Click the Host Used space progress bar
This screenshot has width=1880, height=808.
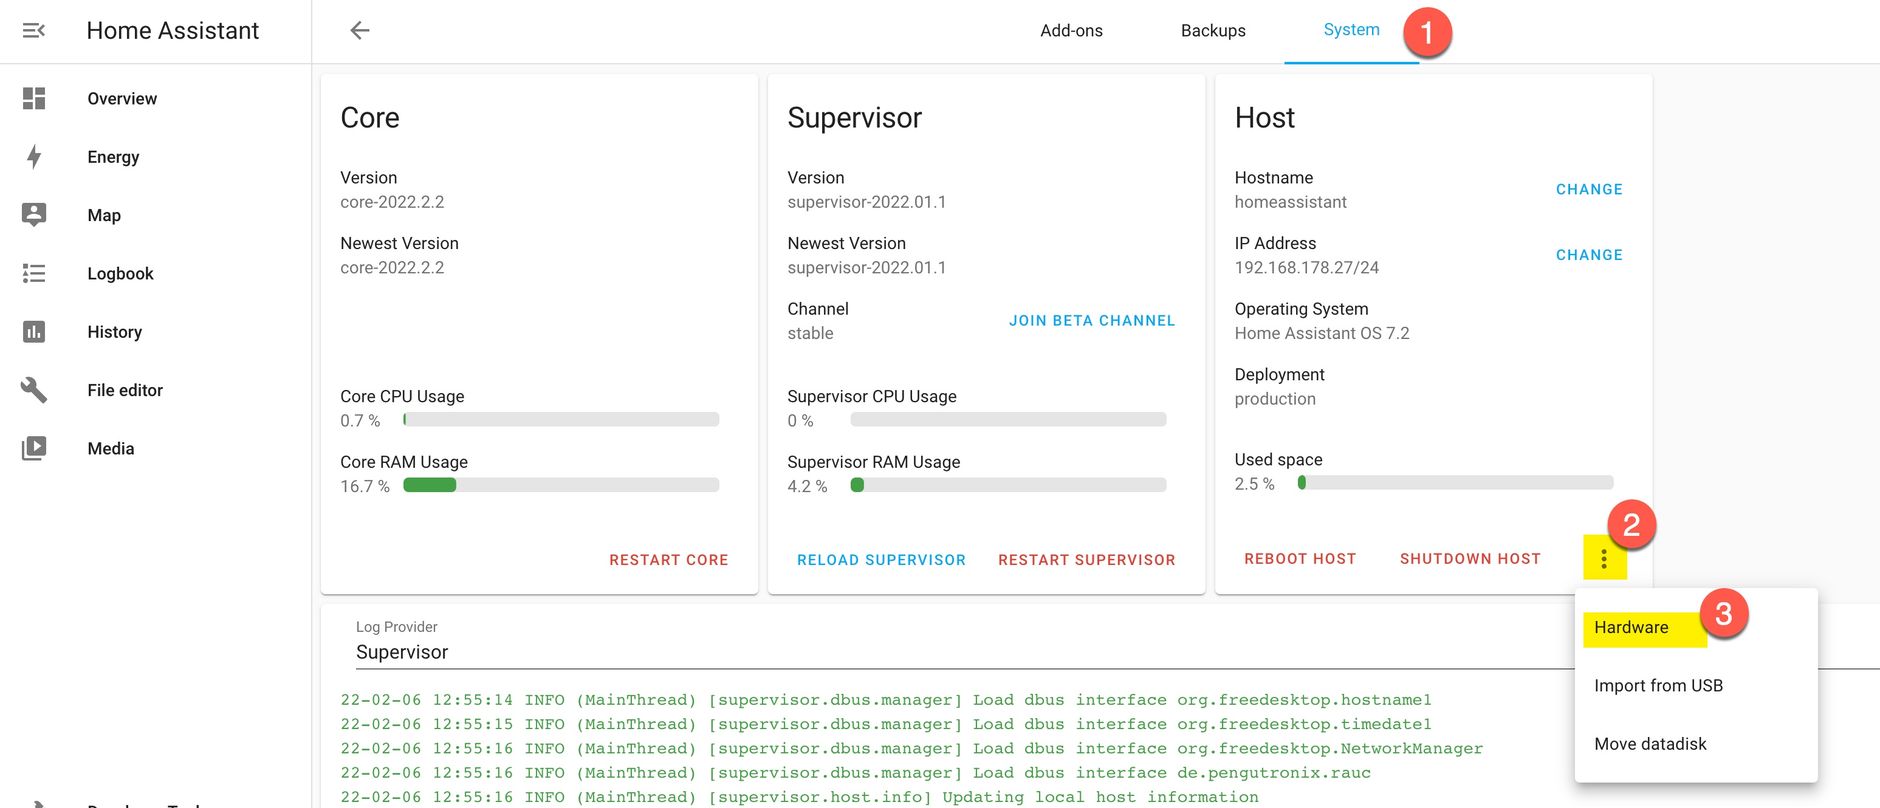point(1455,483)
